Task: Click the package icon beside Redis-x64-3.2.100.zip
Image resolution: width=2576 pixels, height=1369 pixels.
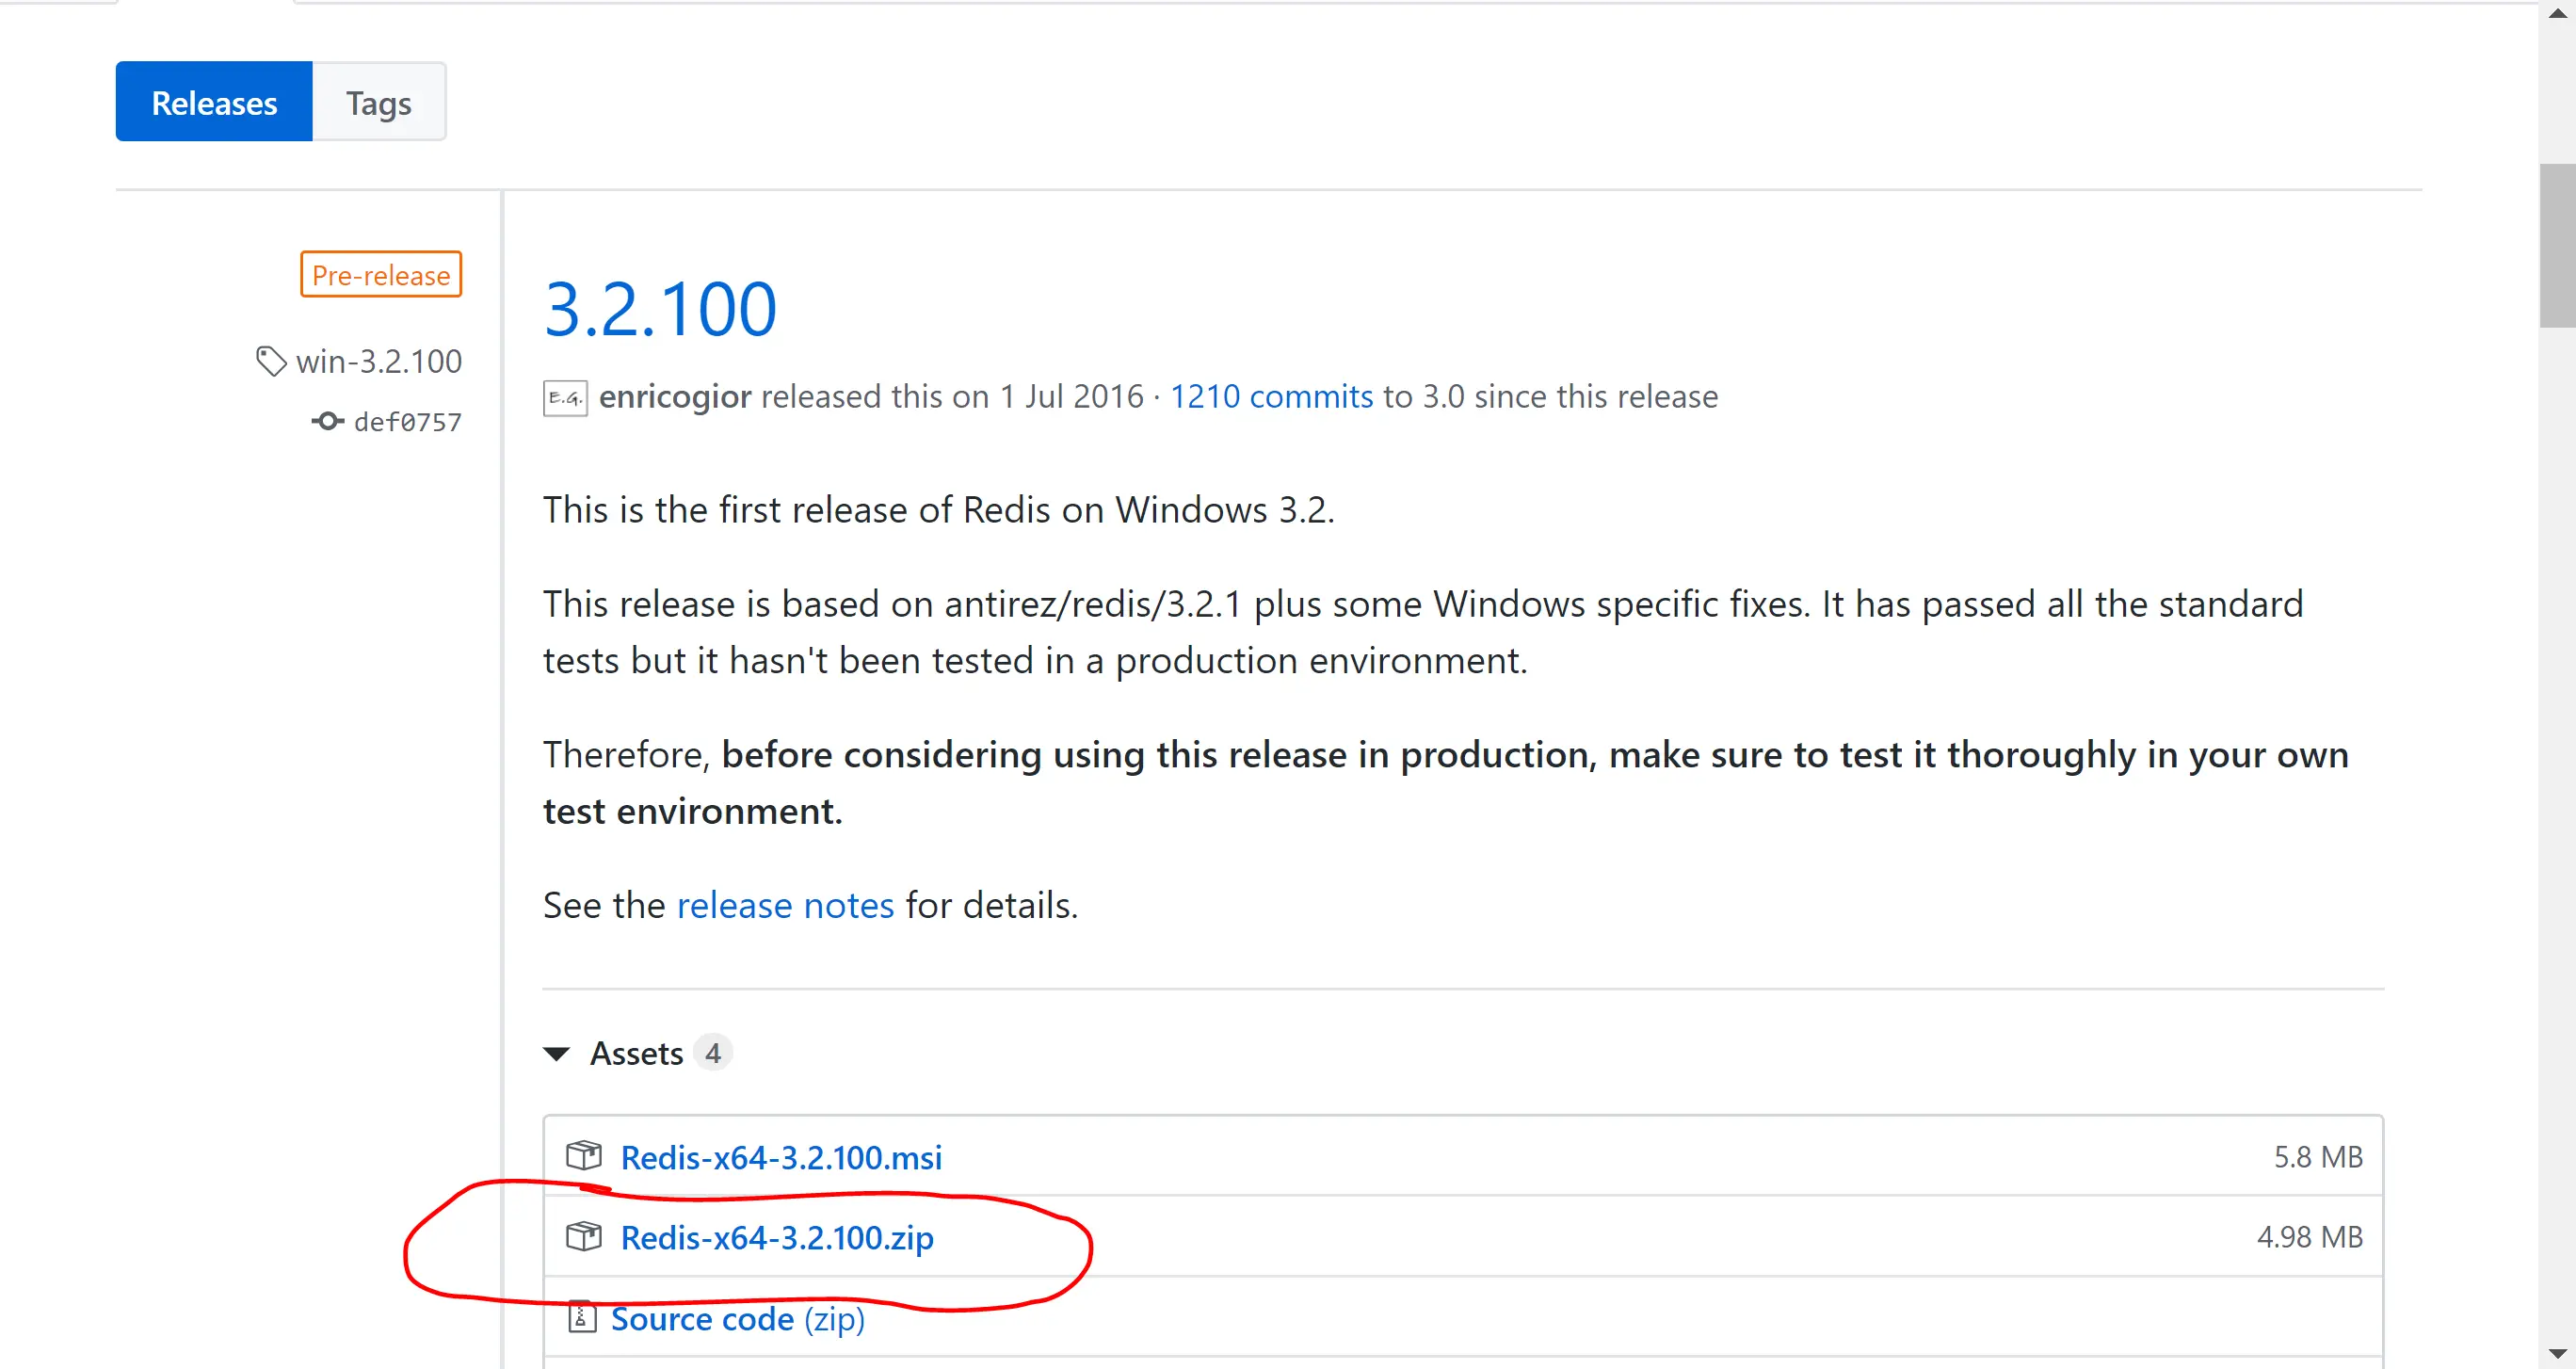Action: coord(583,1236)
